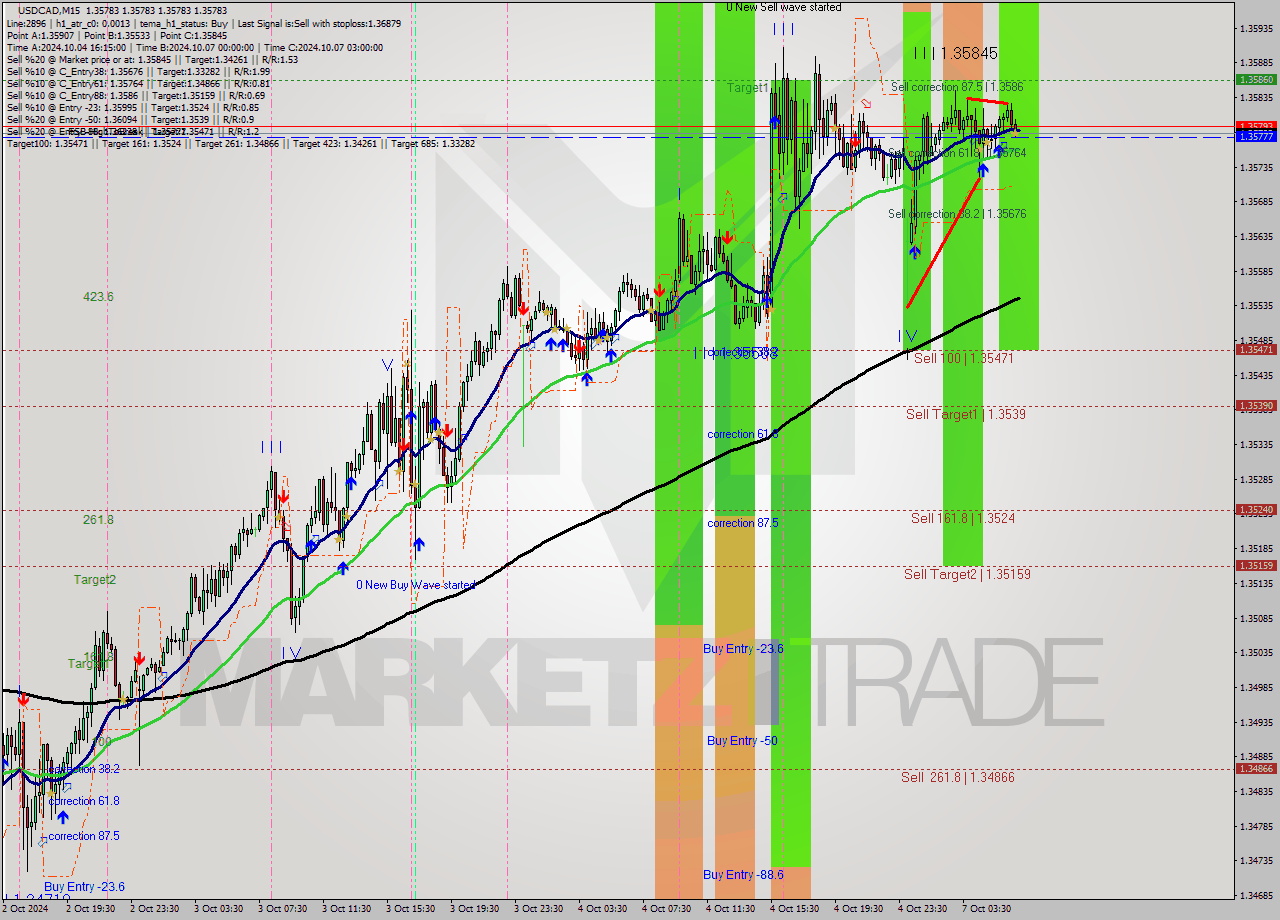Viewport: 1280px width, 920px height.
Task: Click the '4 Oct 11:30' time label
Action: click(x=733, y=909)
